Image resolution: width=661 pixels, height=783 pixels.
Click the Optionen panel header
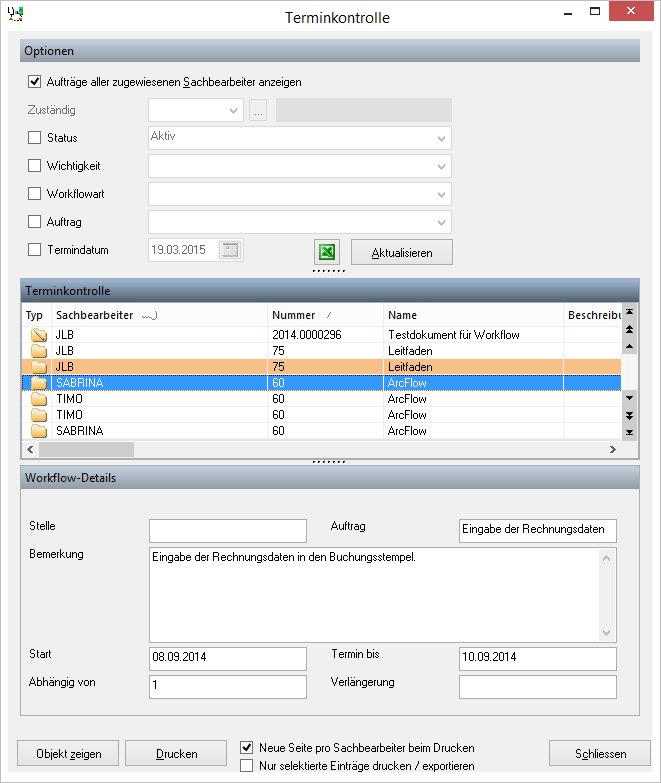pos(330,51)
